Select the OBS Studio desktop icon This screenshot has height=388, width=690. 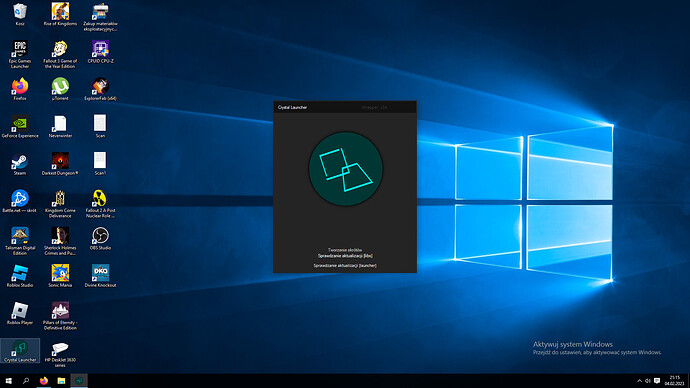click(x=100, y=238)
